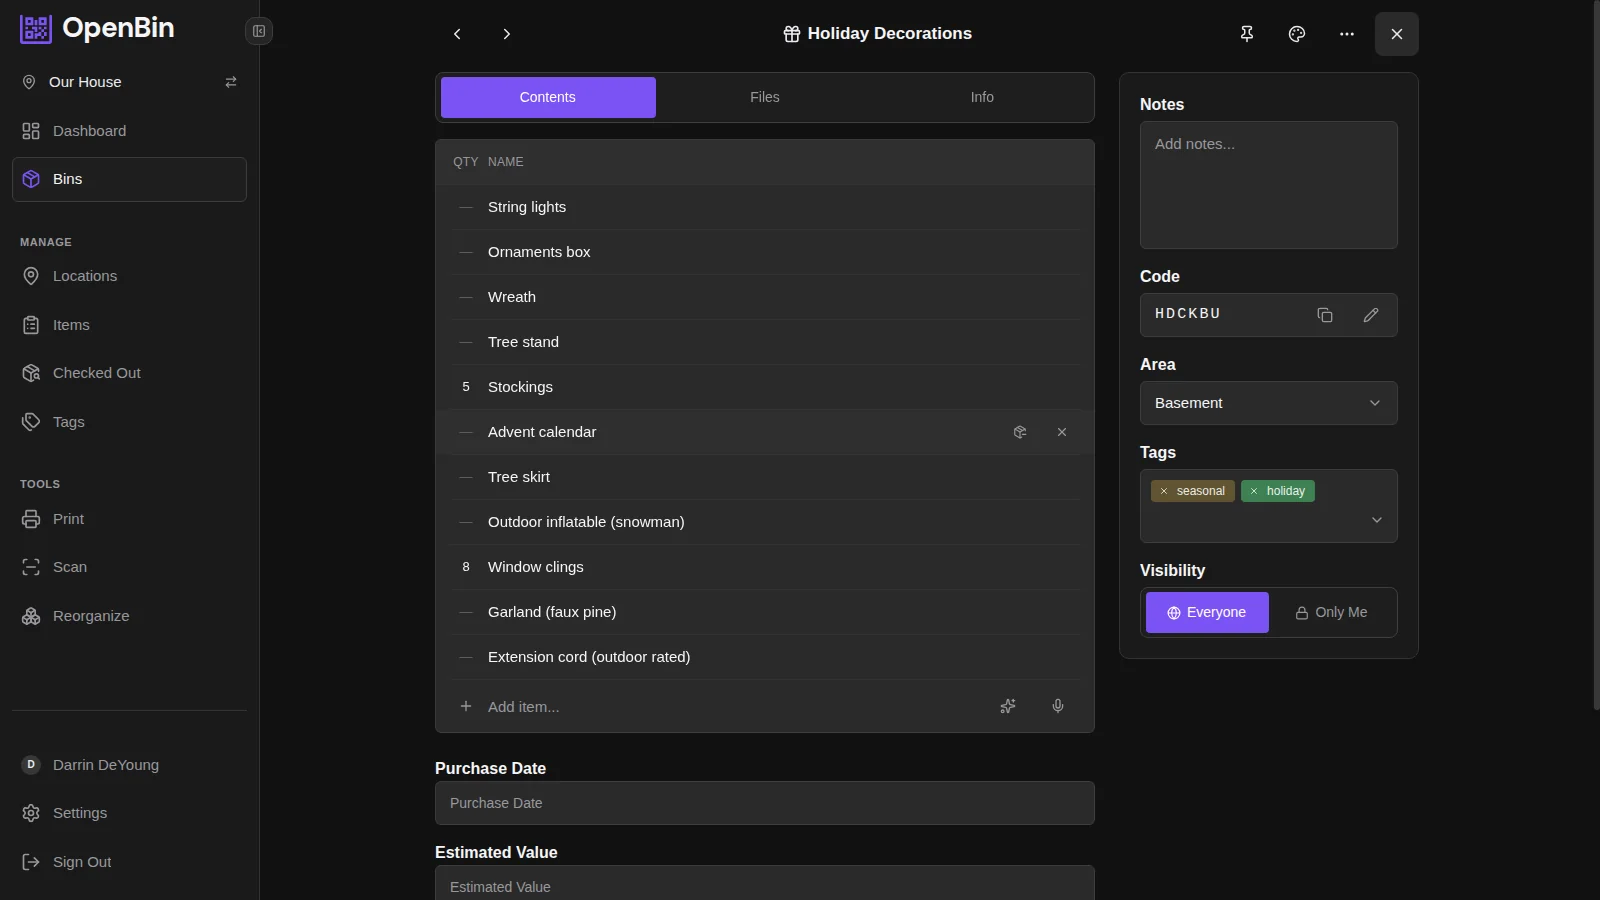Switch location from Our House
Viewport: 1600px width, 900px height.
(x=231, y=82)
